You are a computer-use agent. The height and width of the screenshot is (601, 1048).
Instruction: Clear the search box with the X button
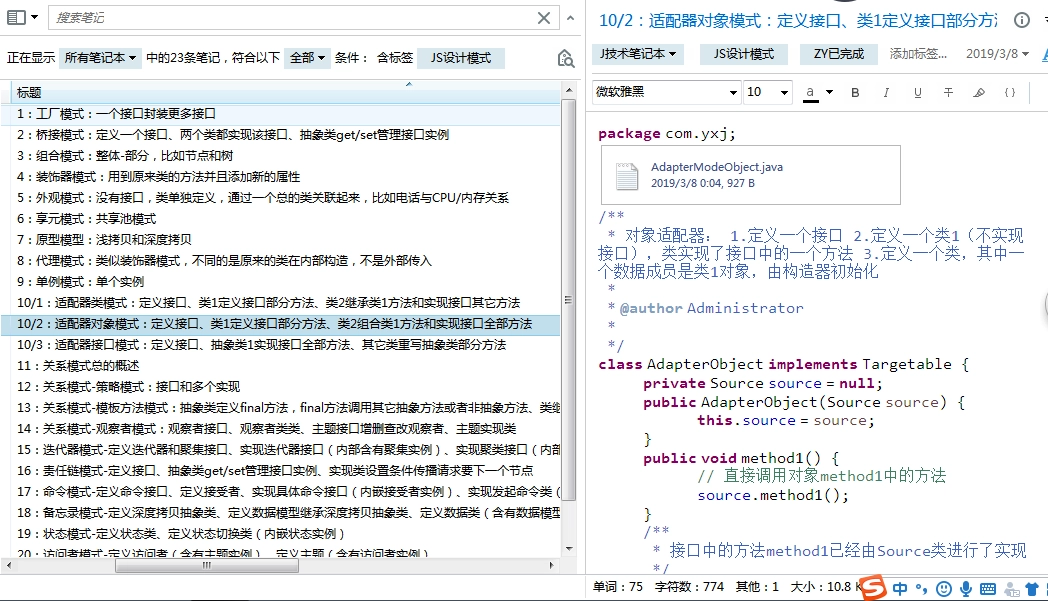point(546,18)
